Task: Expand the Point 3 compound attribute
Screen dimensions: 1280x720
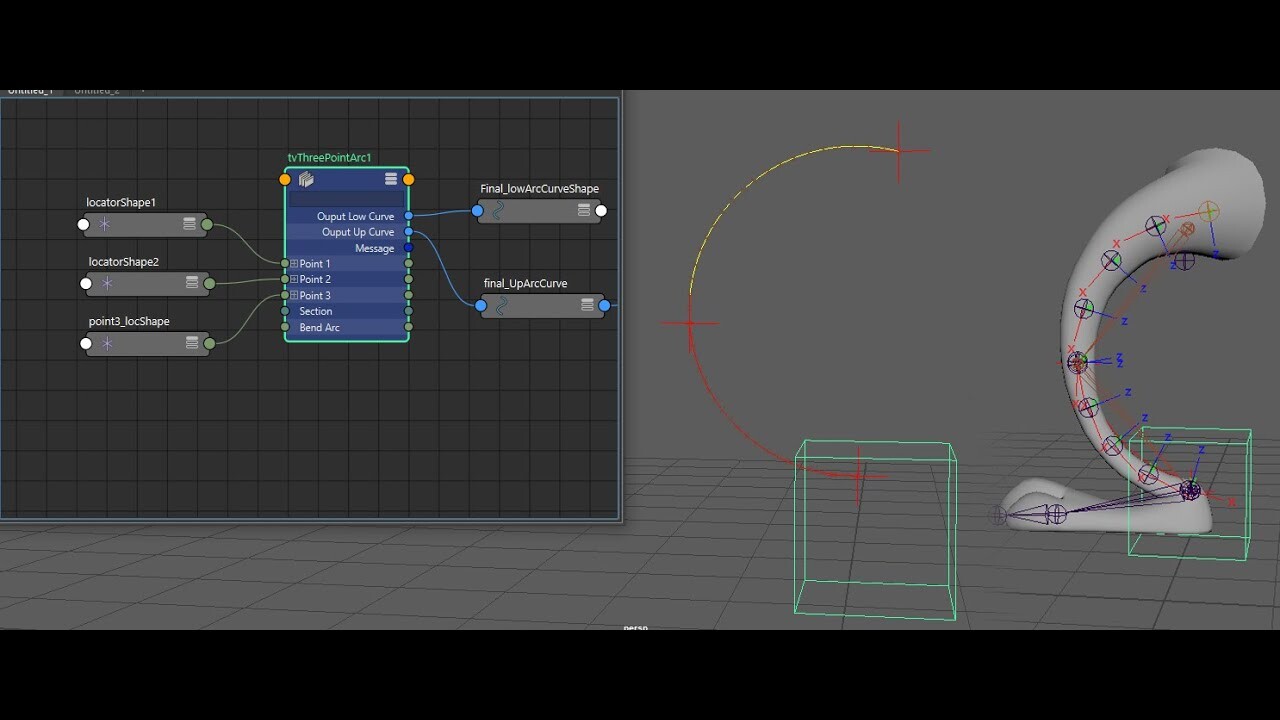Action: (292, 295)
